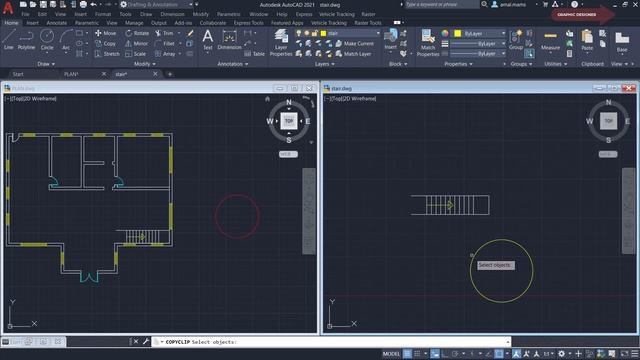Expand the Annotation panel
Screen dimensions: 640x360
pyautogui.click(x=233, y=64)
